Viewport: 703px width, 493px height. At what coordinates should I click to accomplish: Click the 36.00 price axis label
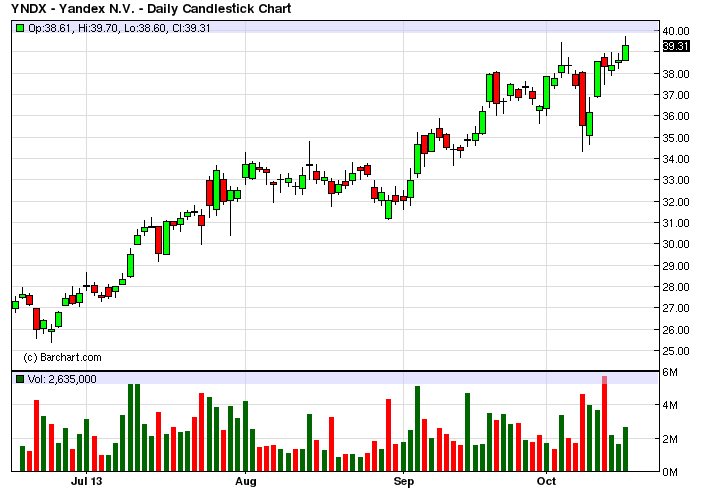click(x=676, y=116)
